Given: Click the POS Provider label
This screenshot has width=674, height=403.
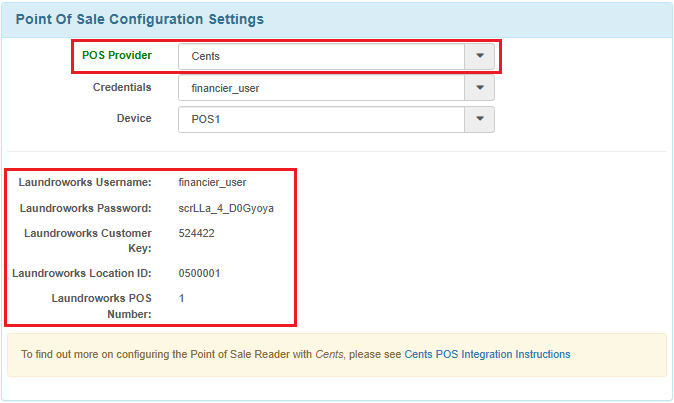Looking at the screenshot, I should pos(116,55).
